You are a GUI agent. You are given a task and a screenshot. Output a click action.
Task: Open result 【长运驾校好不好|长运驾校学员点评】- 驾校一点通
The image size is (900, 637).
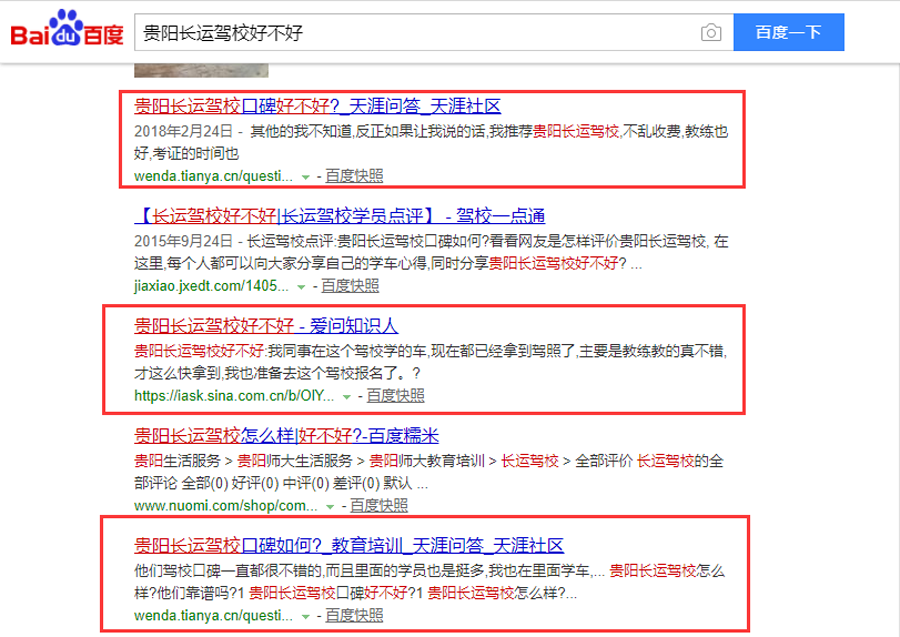point(339,216)
